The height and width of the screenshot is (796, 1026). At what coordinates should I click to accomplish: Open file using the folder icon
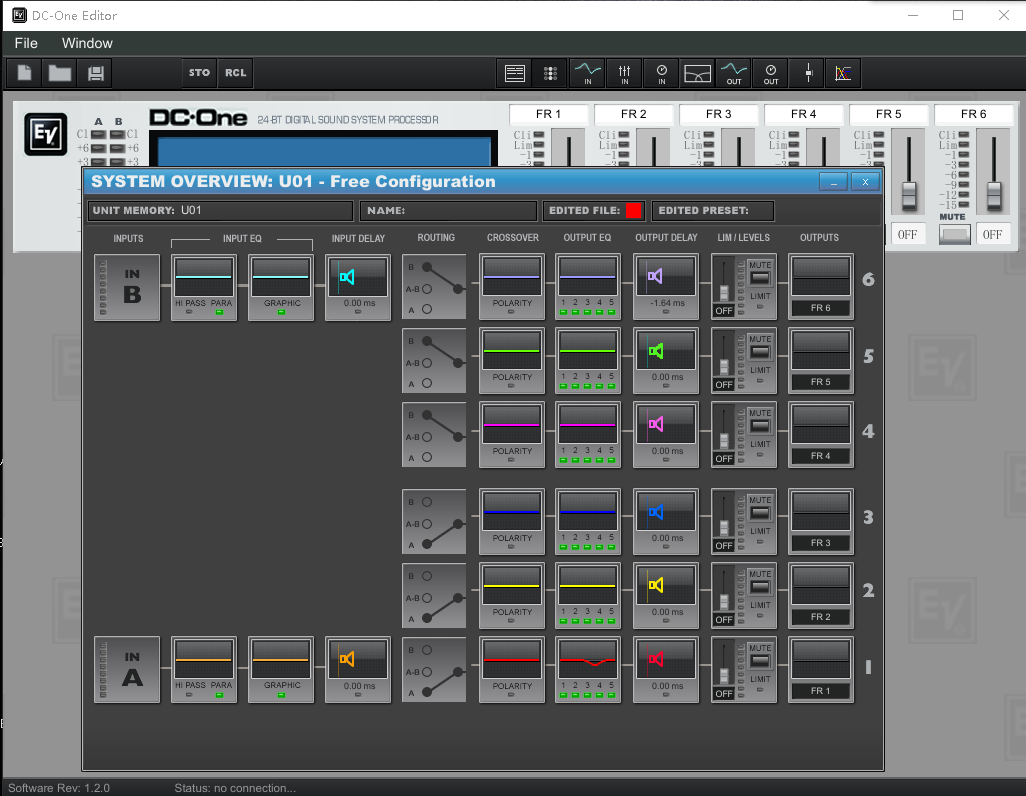click(x=60, y=73)
